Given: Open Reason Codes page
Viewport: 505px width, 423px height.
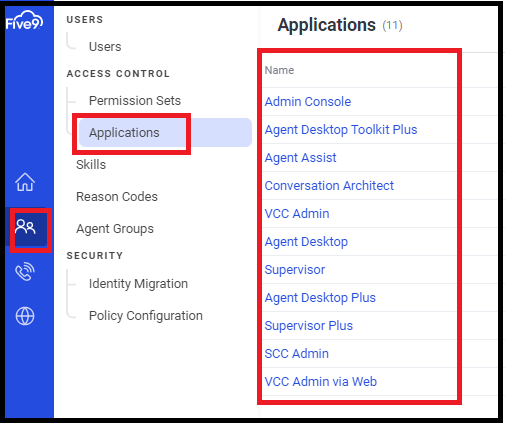Looking at the screenshot, I should (117, 197).
